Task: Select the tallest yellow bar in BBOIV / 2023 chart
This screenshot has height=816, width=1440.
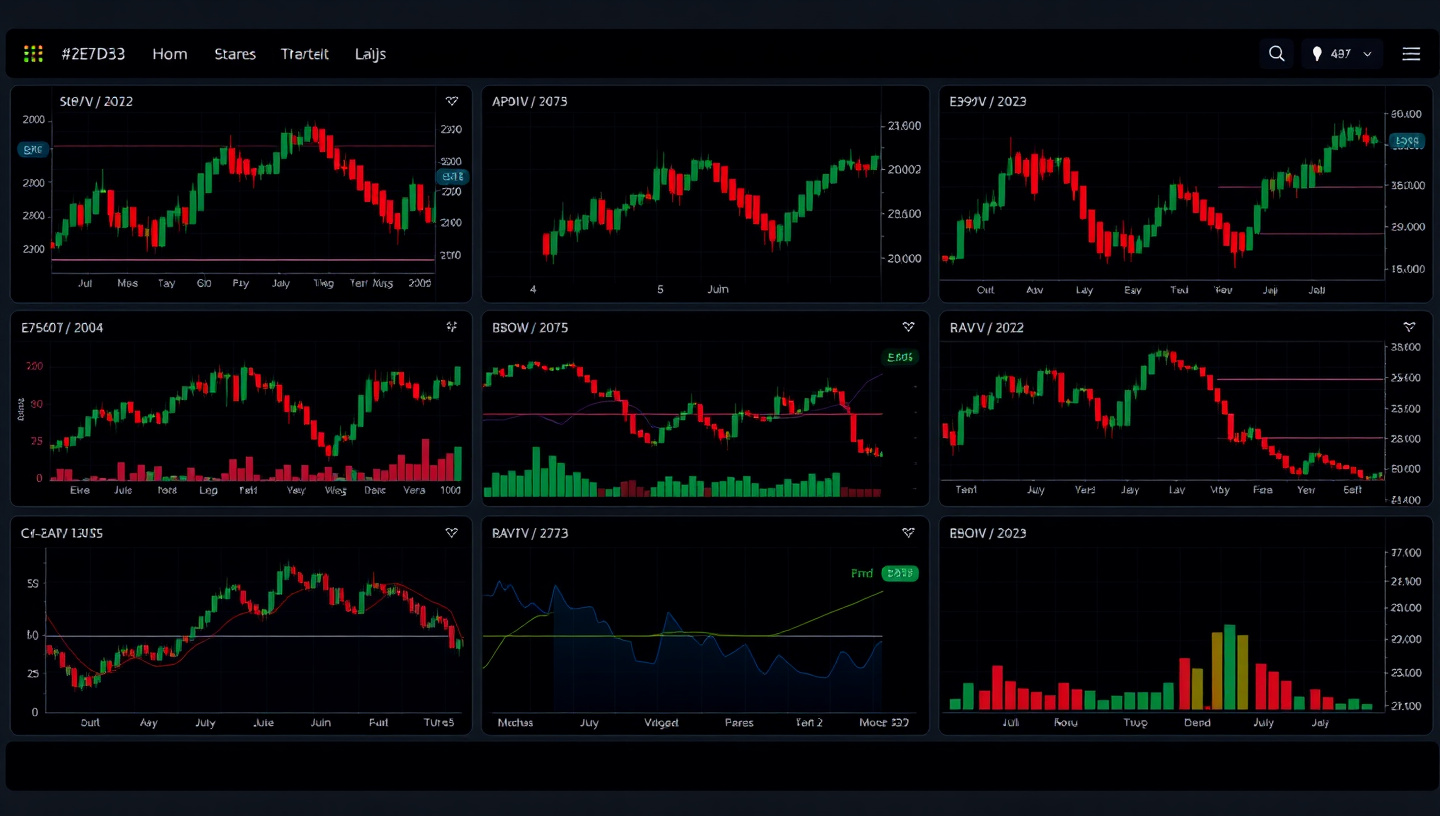Action: tap(1230, 667)
